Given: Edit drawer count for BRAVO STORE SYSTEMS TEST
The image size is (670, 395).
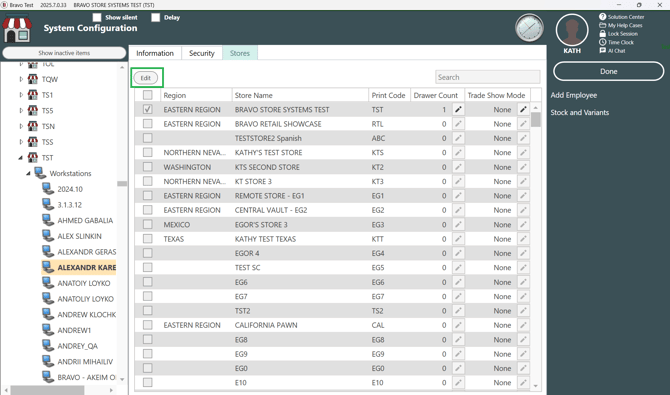Looking at the screenshot, I should pyautogui.click(x=458, y=109).
